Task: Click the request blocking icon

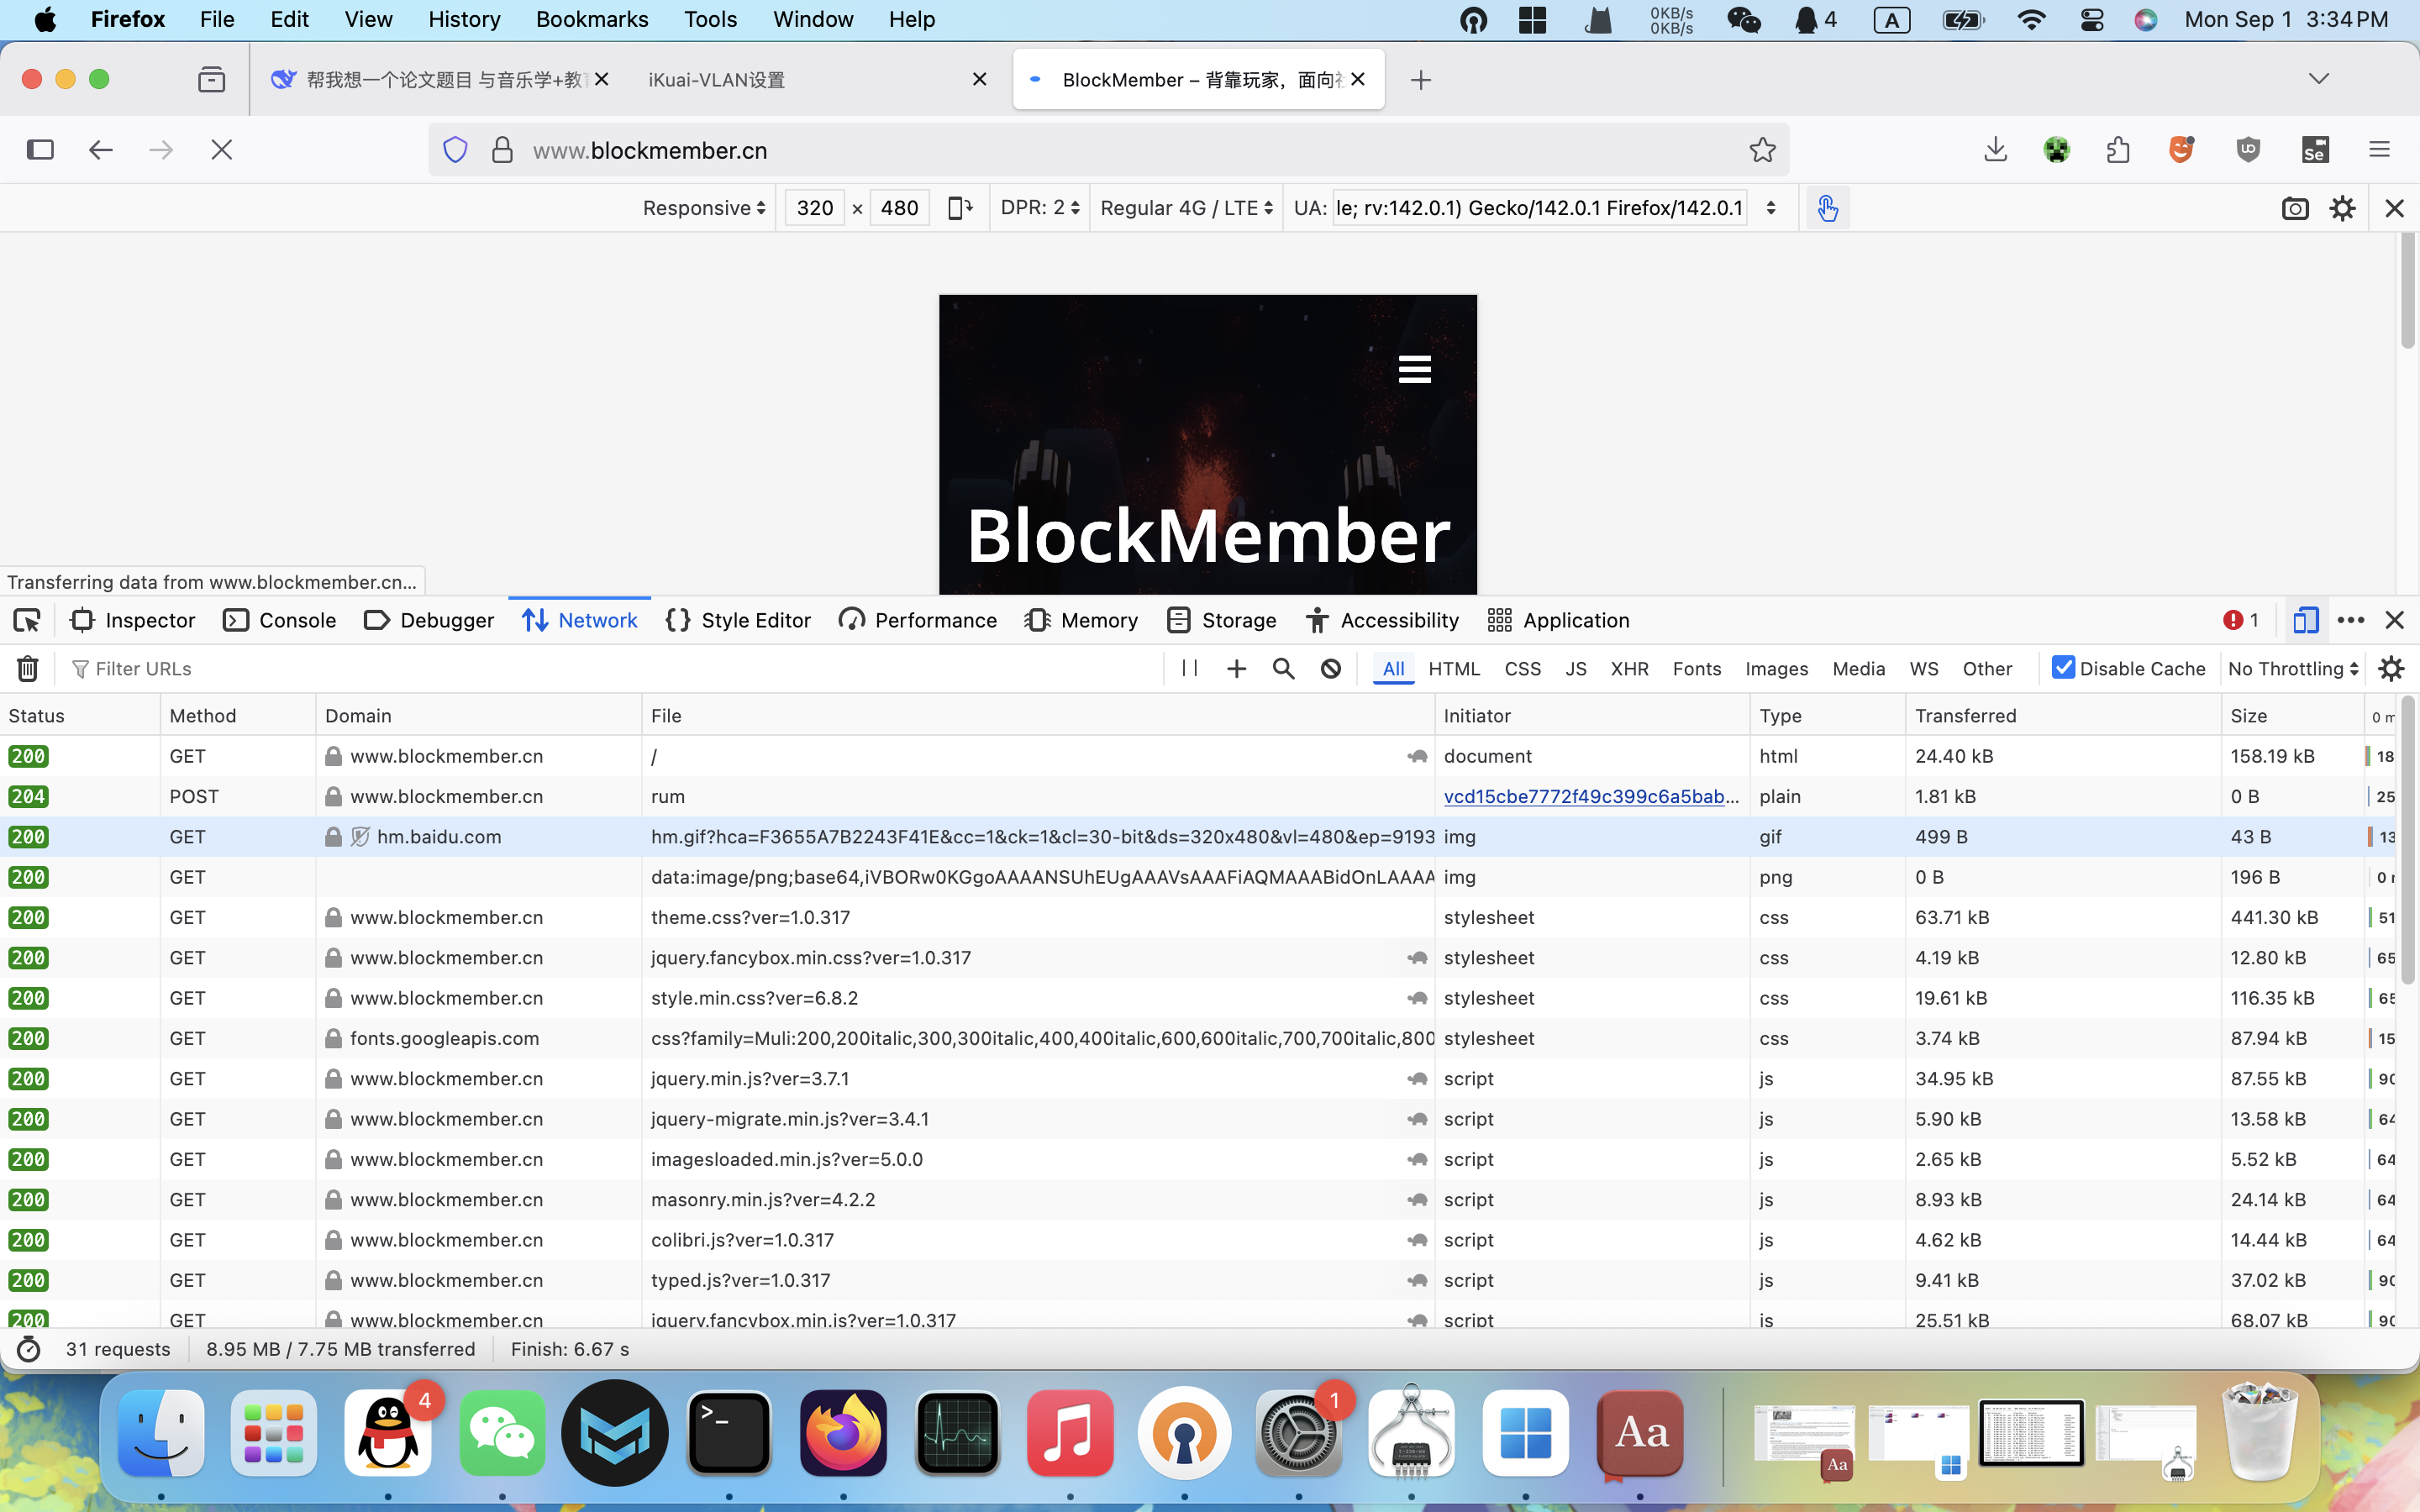Action: (1330, 668)
